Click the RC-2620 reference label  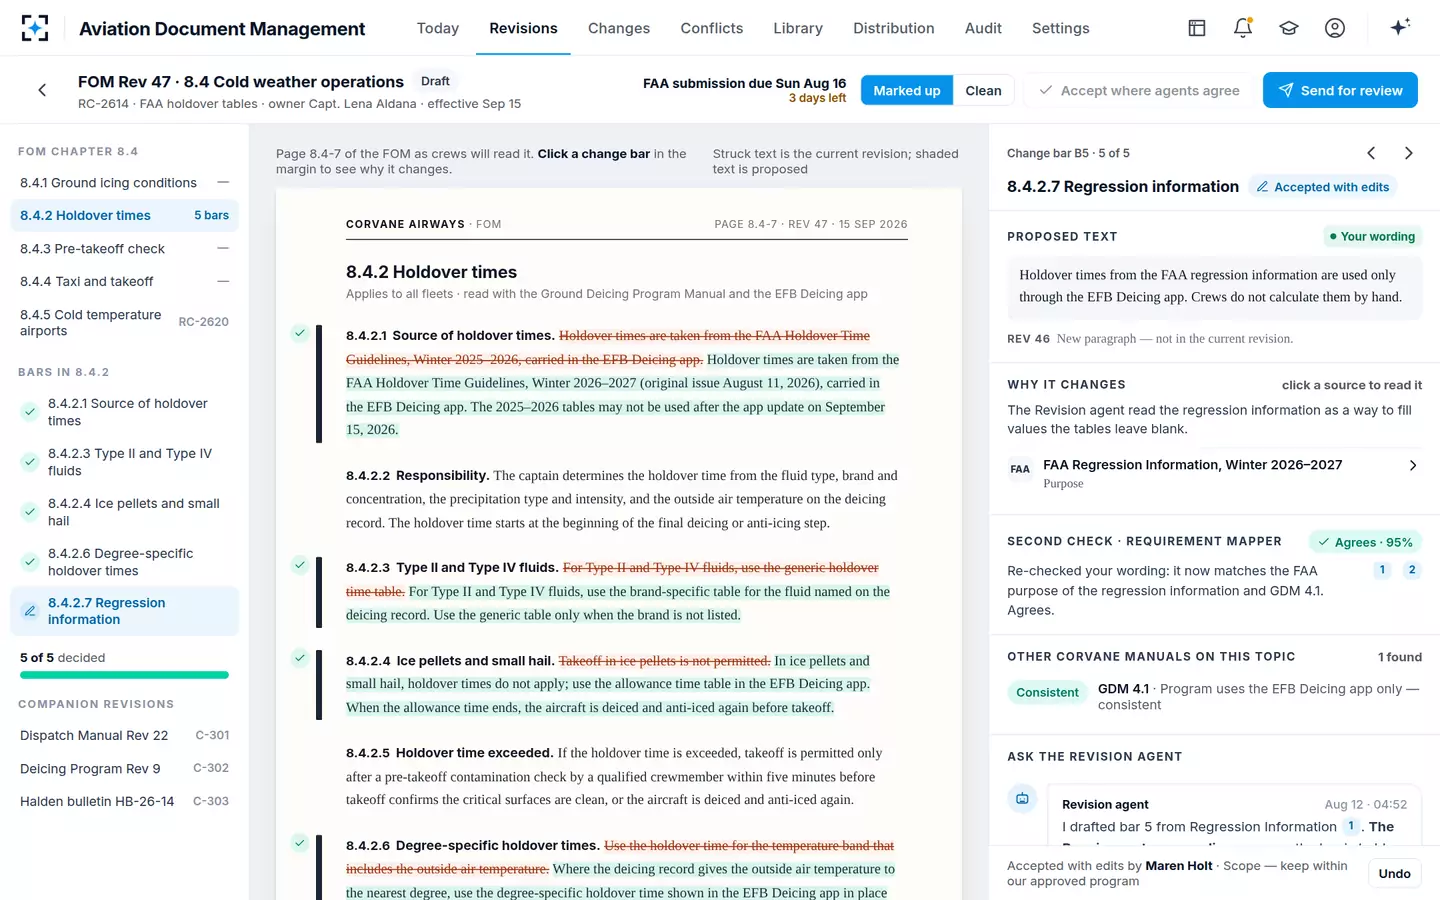(x=203, y=322)
